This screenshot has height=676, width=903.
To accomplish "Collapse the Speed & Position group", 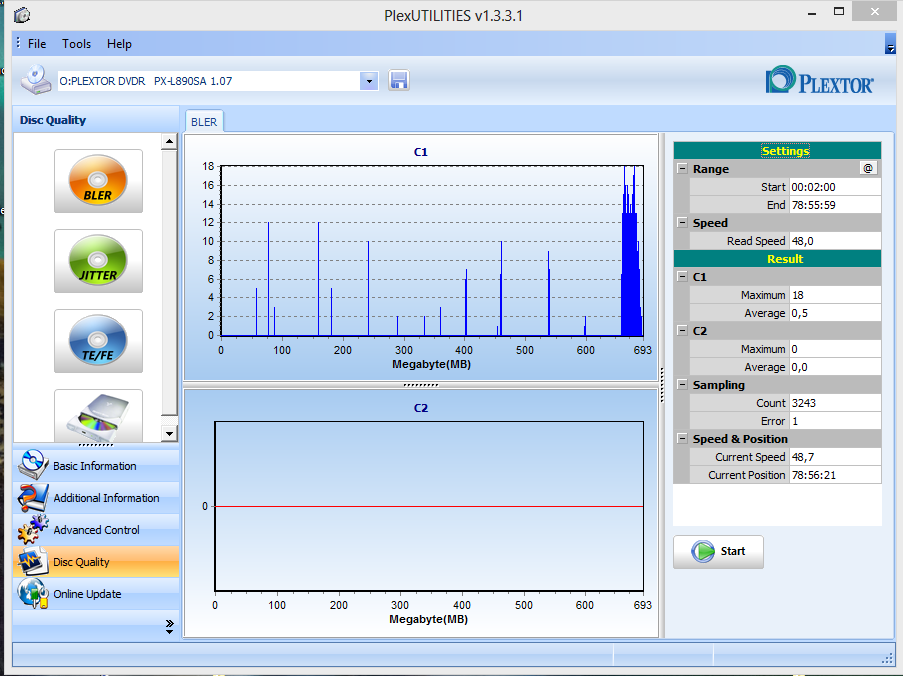I will click(682, 439).
